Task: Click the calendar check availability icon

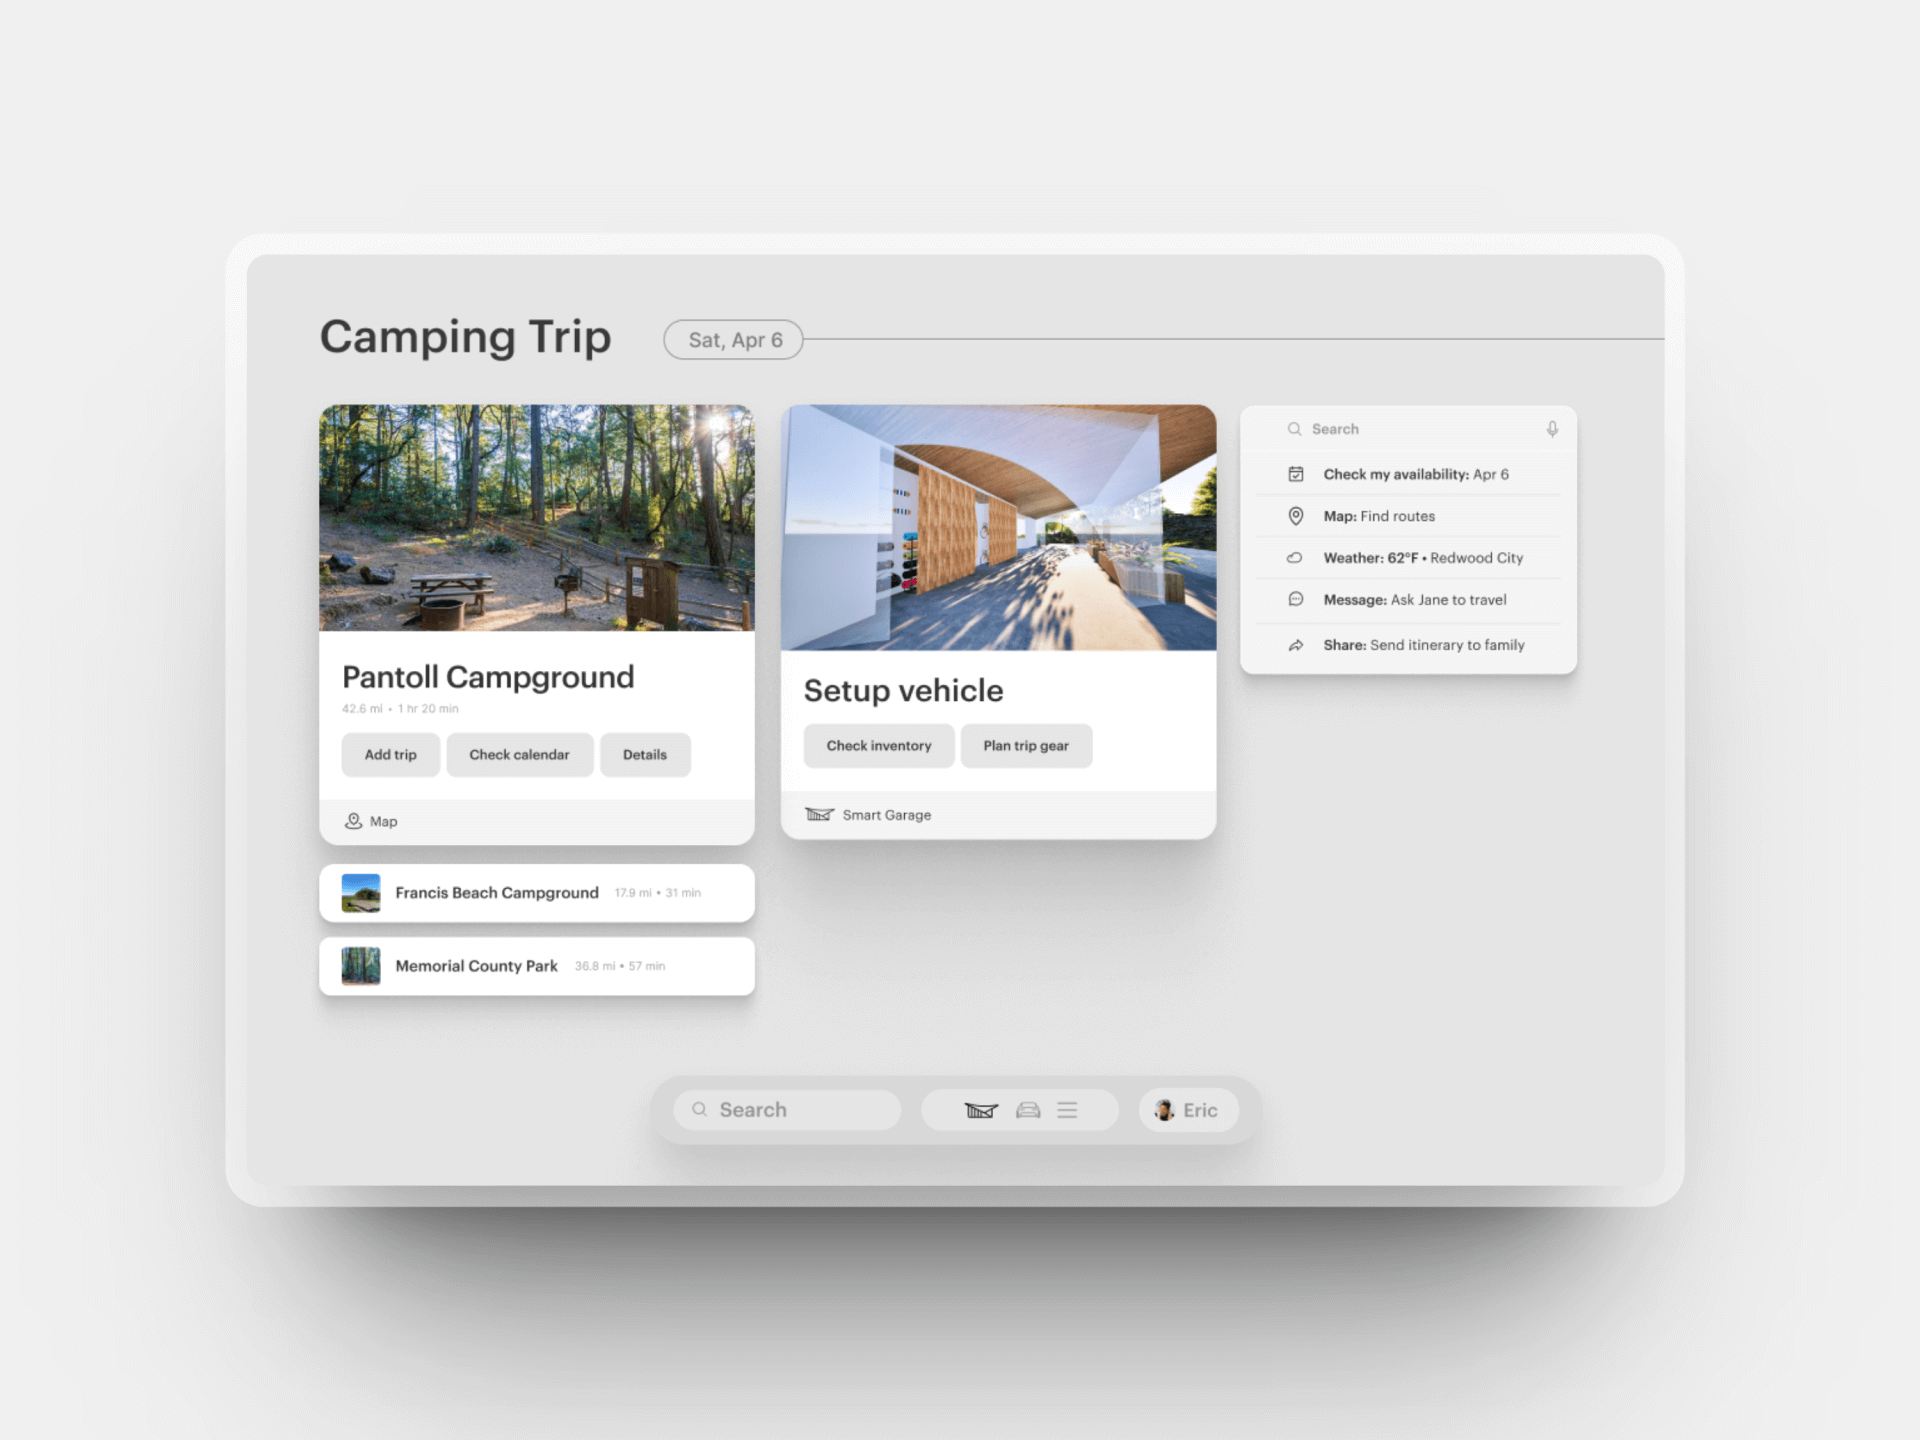Action: pyautogui.click(x=1296, y=473)
